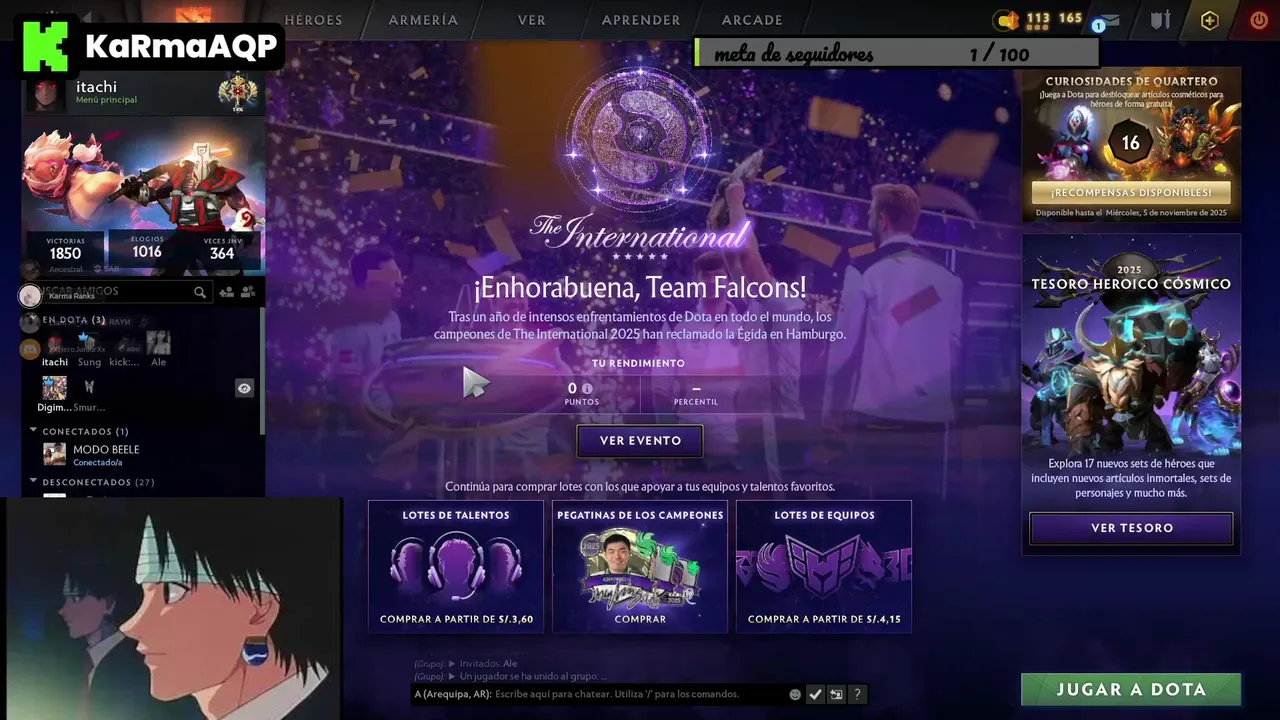Click the Kick logo overlay

(x=45, y=47)
